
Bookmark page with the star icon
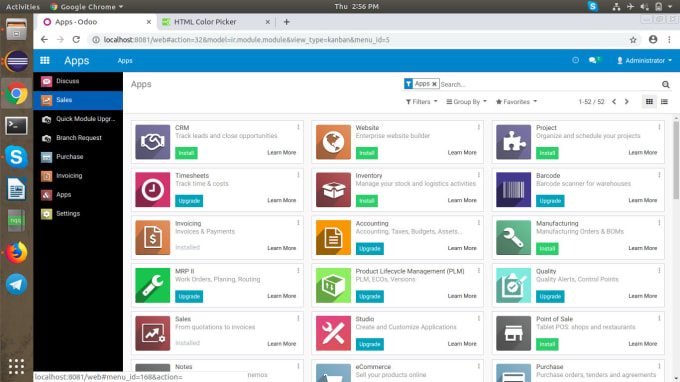tap(633, 39)
